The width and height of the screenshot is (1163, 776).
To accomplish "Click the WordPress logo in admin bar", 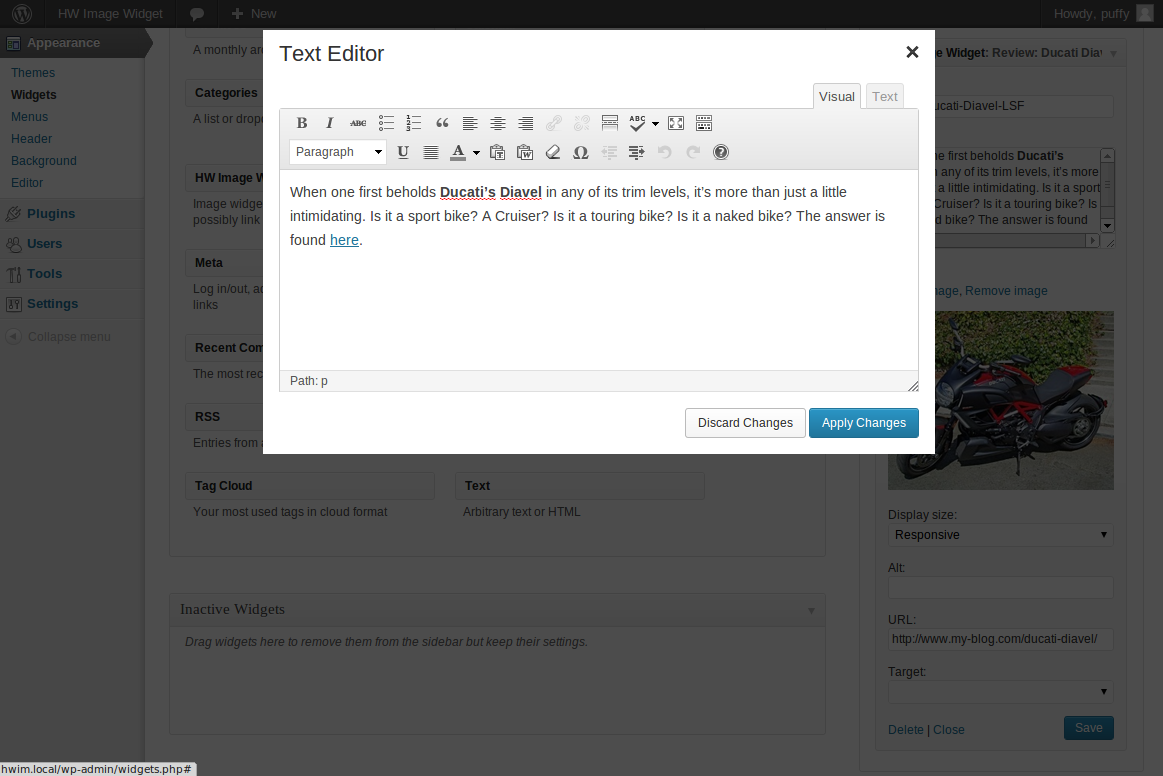I will (x=22, y=13).
